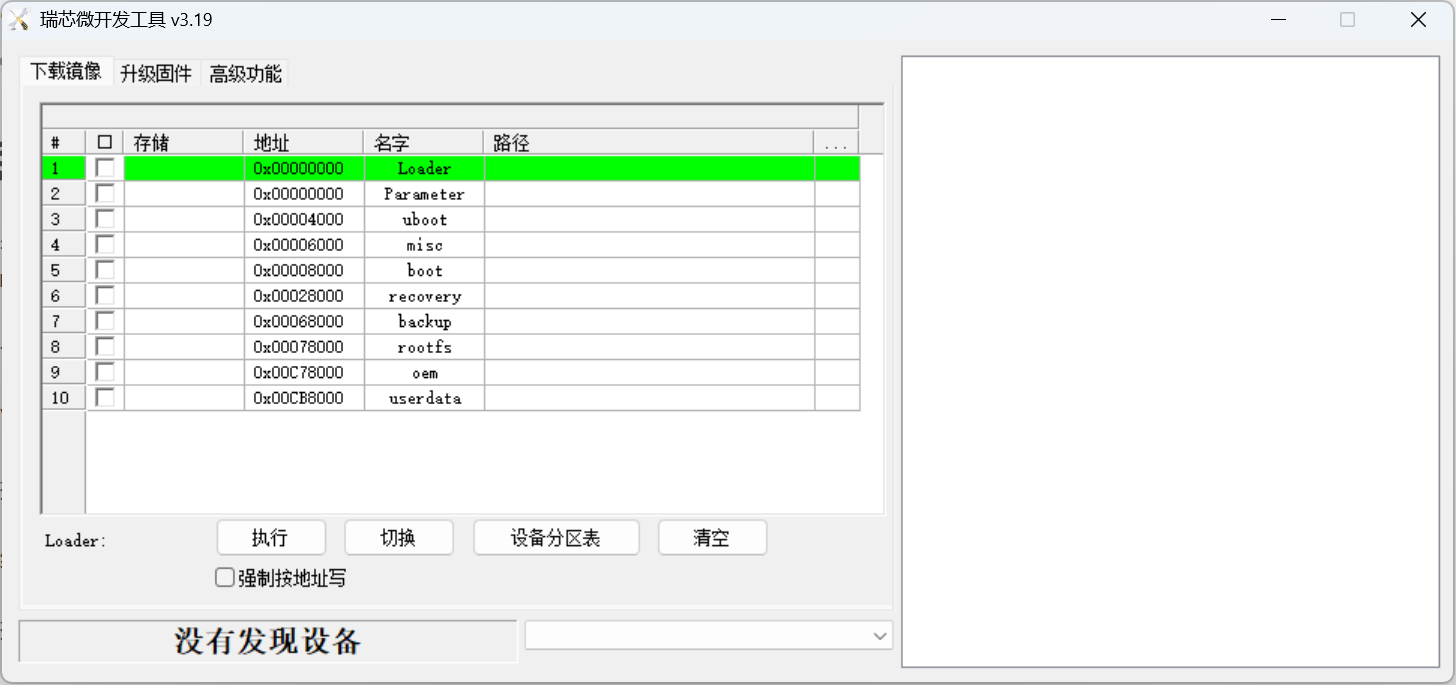Enable the oem row checkbox

105,372
